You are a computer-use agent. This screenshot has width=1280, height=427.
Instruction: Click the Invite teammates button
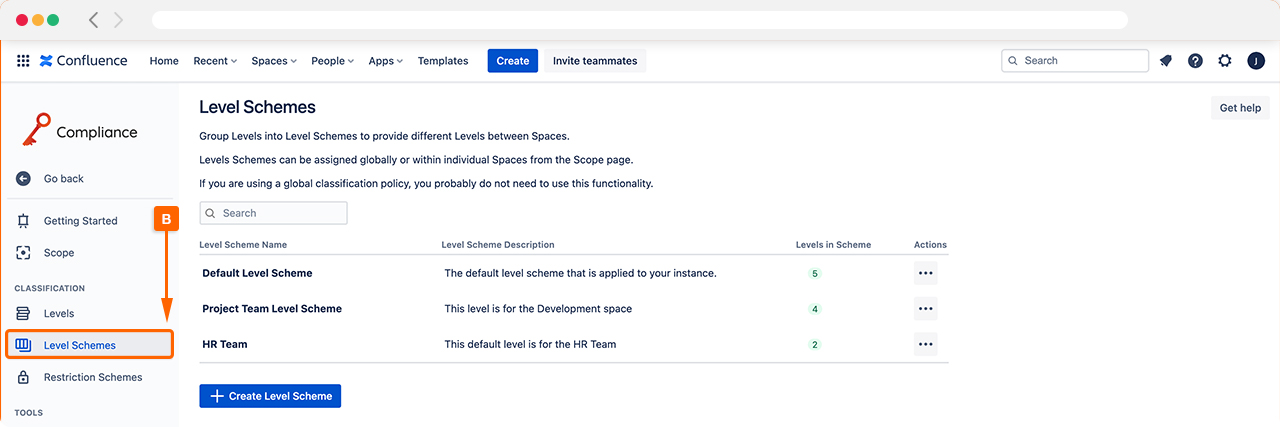pyautogui.click(x=595, y=61)
